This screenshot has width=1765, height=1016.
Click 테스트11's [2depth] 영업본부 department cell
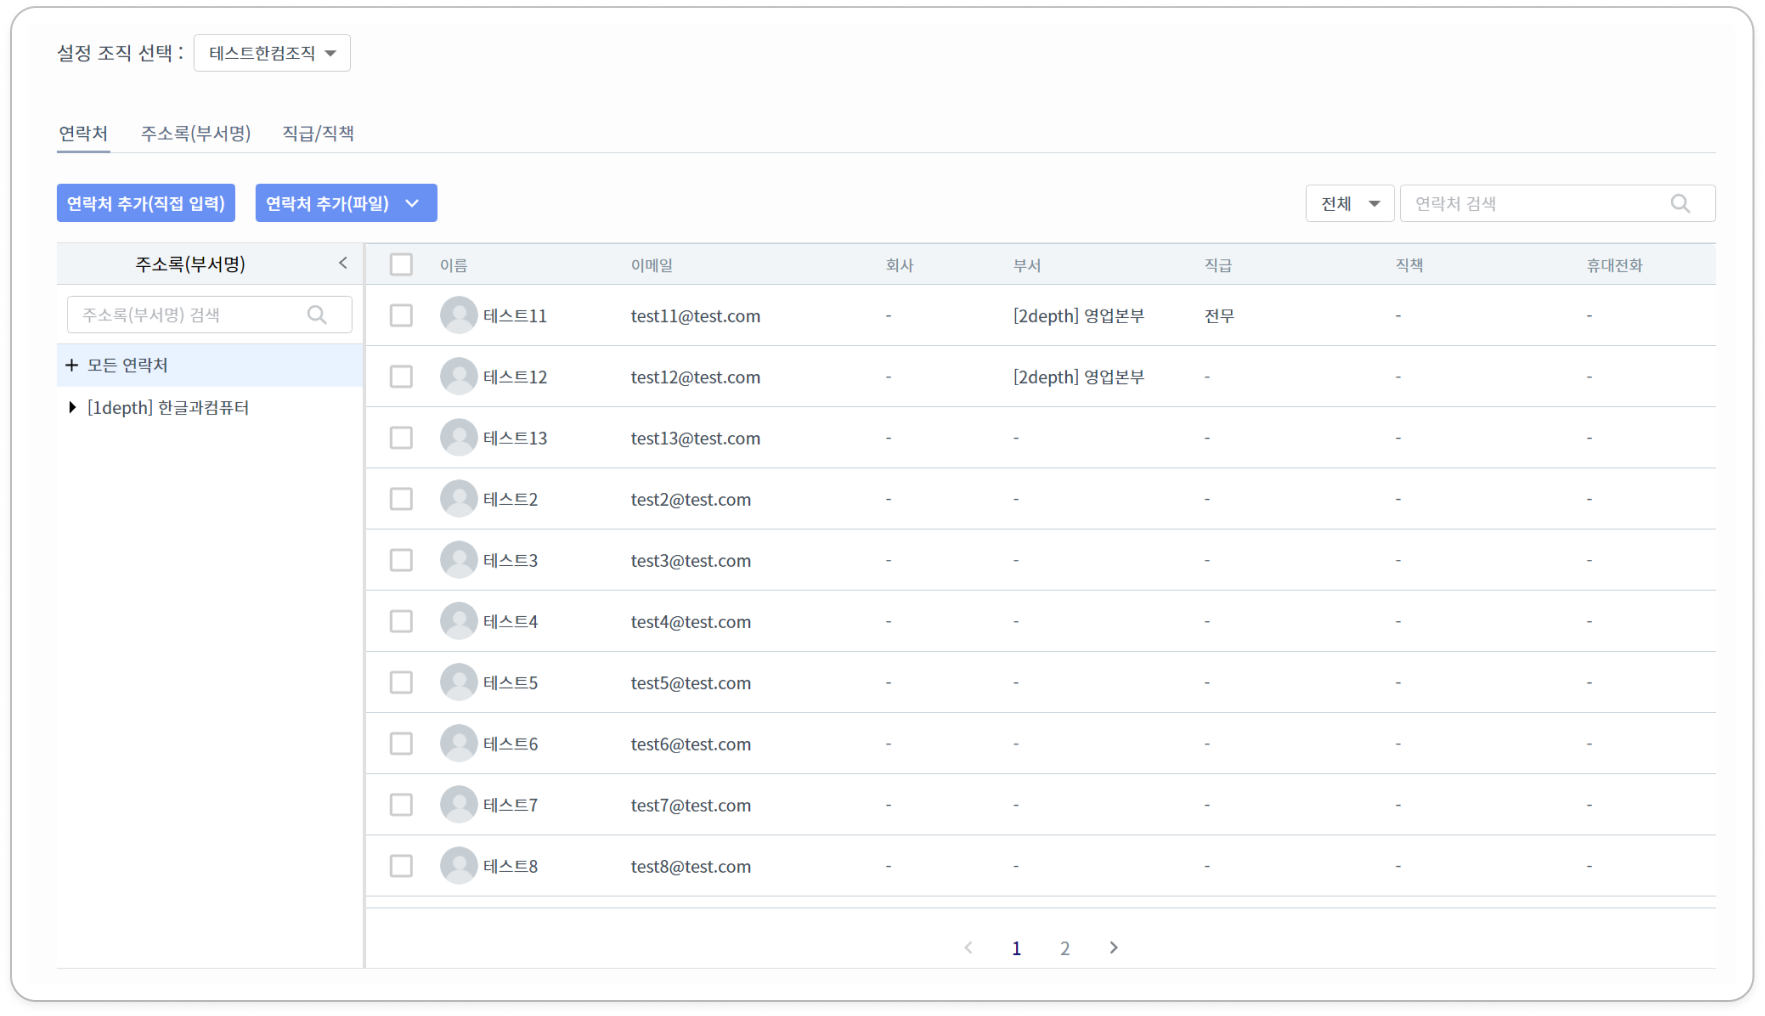click(1078, 316)
